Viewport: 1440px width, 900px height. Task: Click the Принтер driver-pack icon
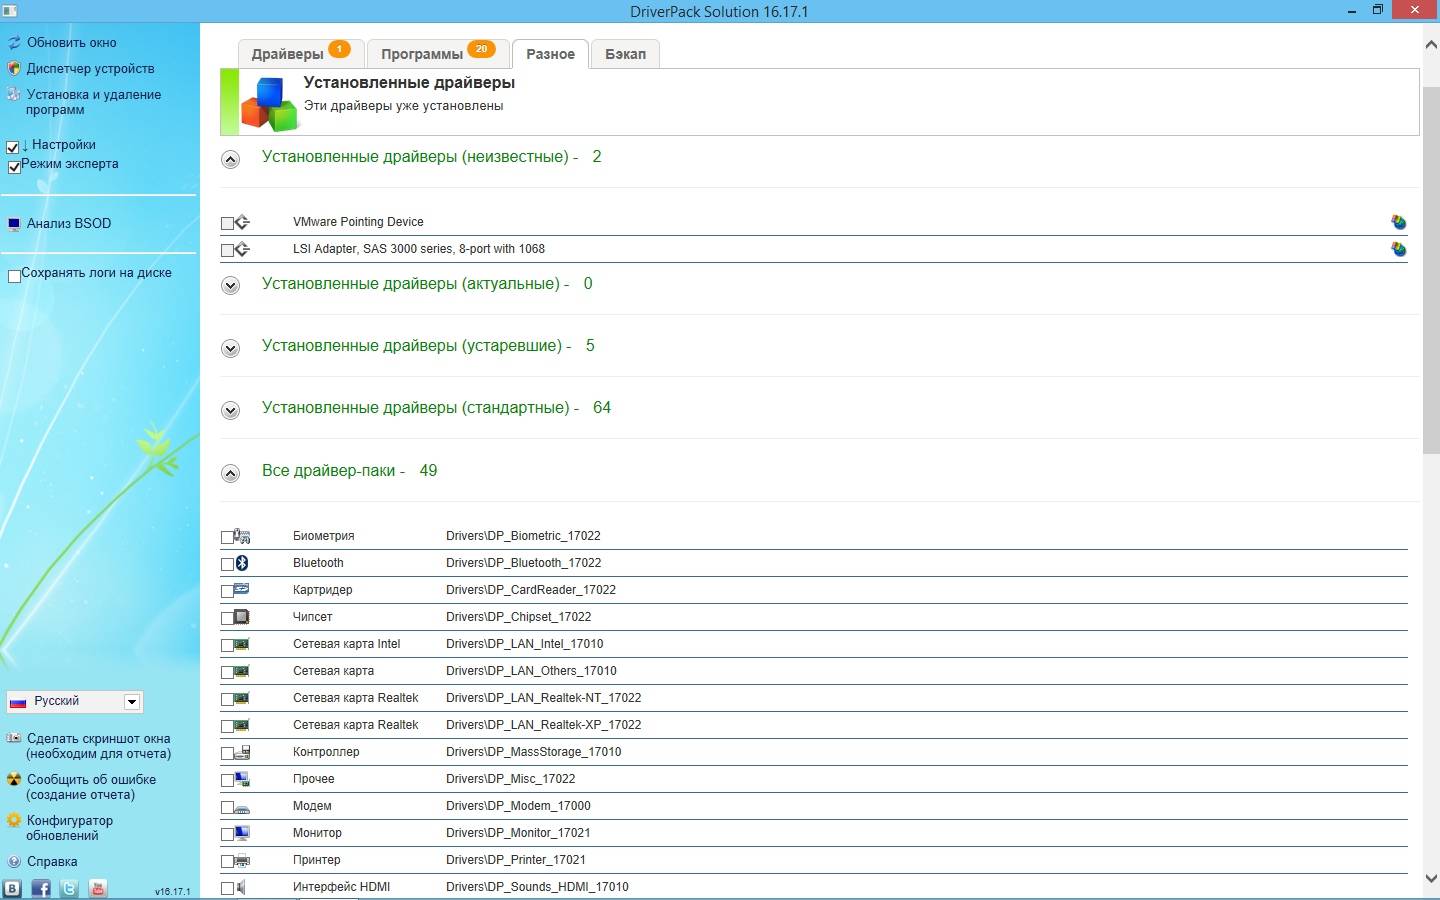coord(242,860)
